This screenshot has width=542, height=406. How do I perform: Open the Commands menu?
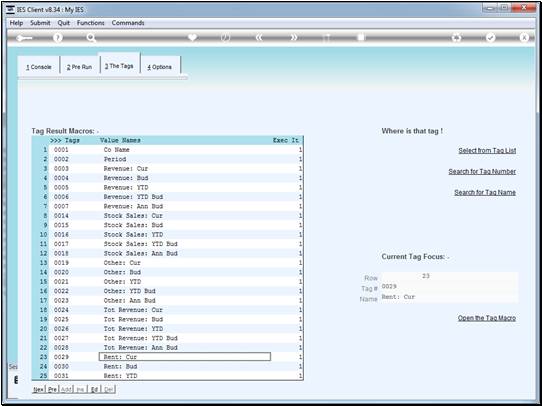[x=128, y=23]
